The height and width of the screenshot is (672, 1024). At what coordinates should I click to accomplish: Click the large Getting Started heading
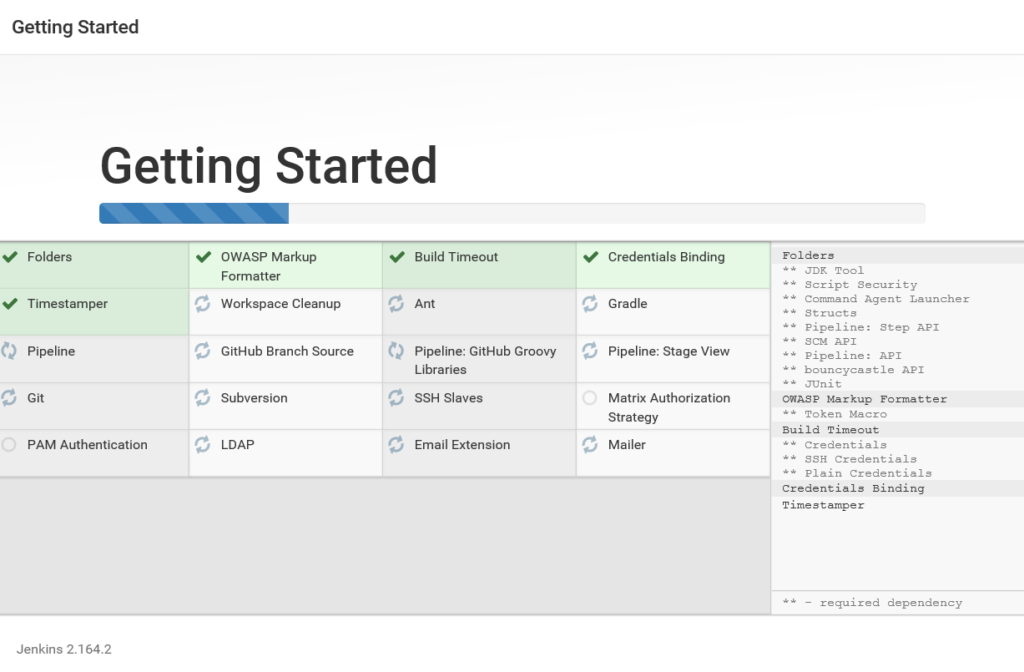point(268,166)
